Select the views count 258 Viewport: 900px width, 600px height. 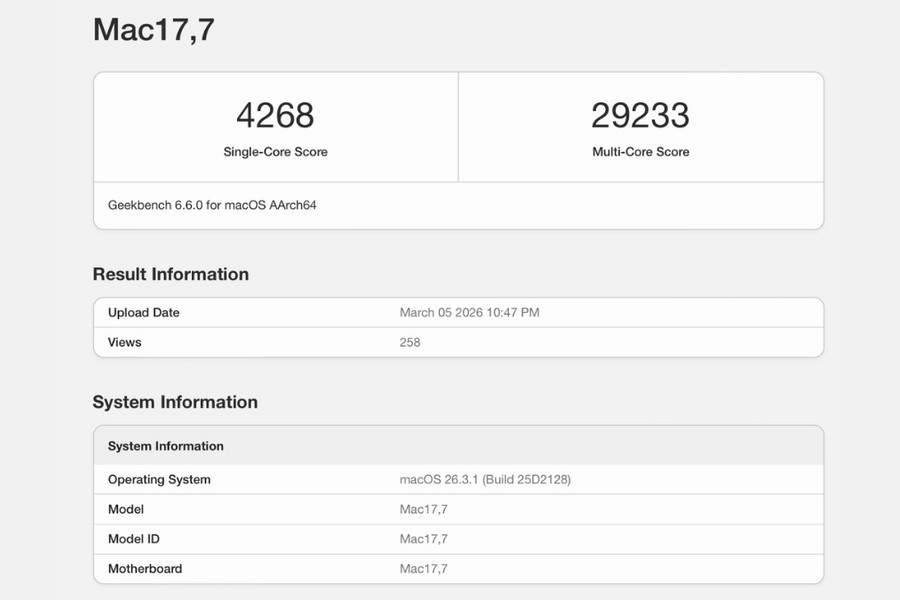[x=410, y=343]
